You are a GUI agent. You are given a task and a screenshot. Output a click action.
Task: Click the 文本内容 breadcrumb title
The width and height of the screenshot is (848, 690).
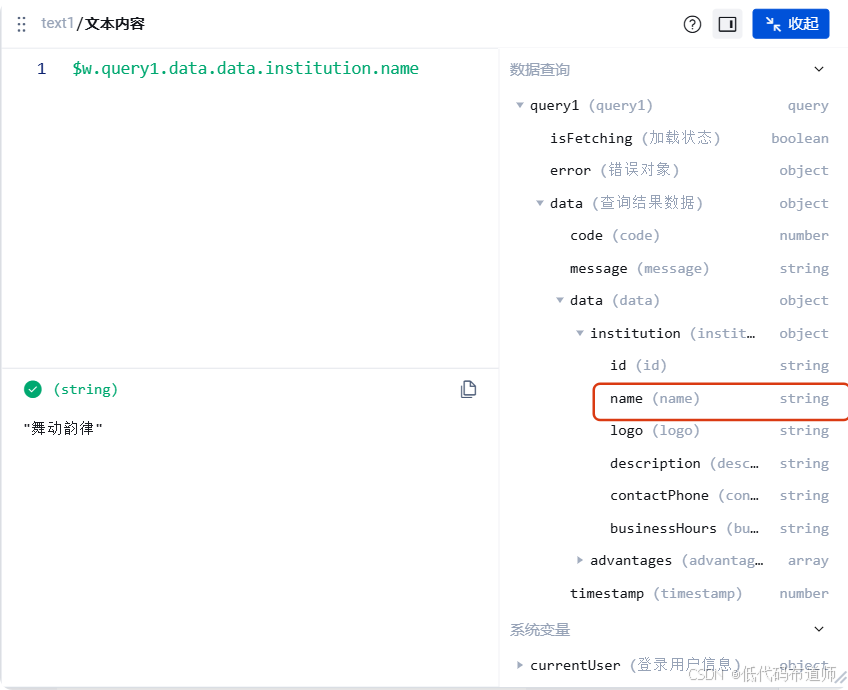point(115,24)
